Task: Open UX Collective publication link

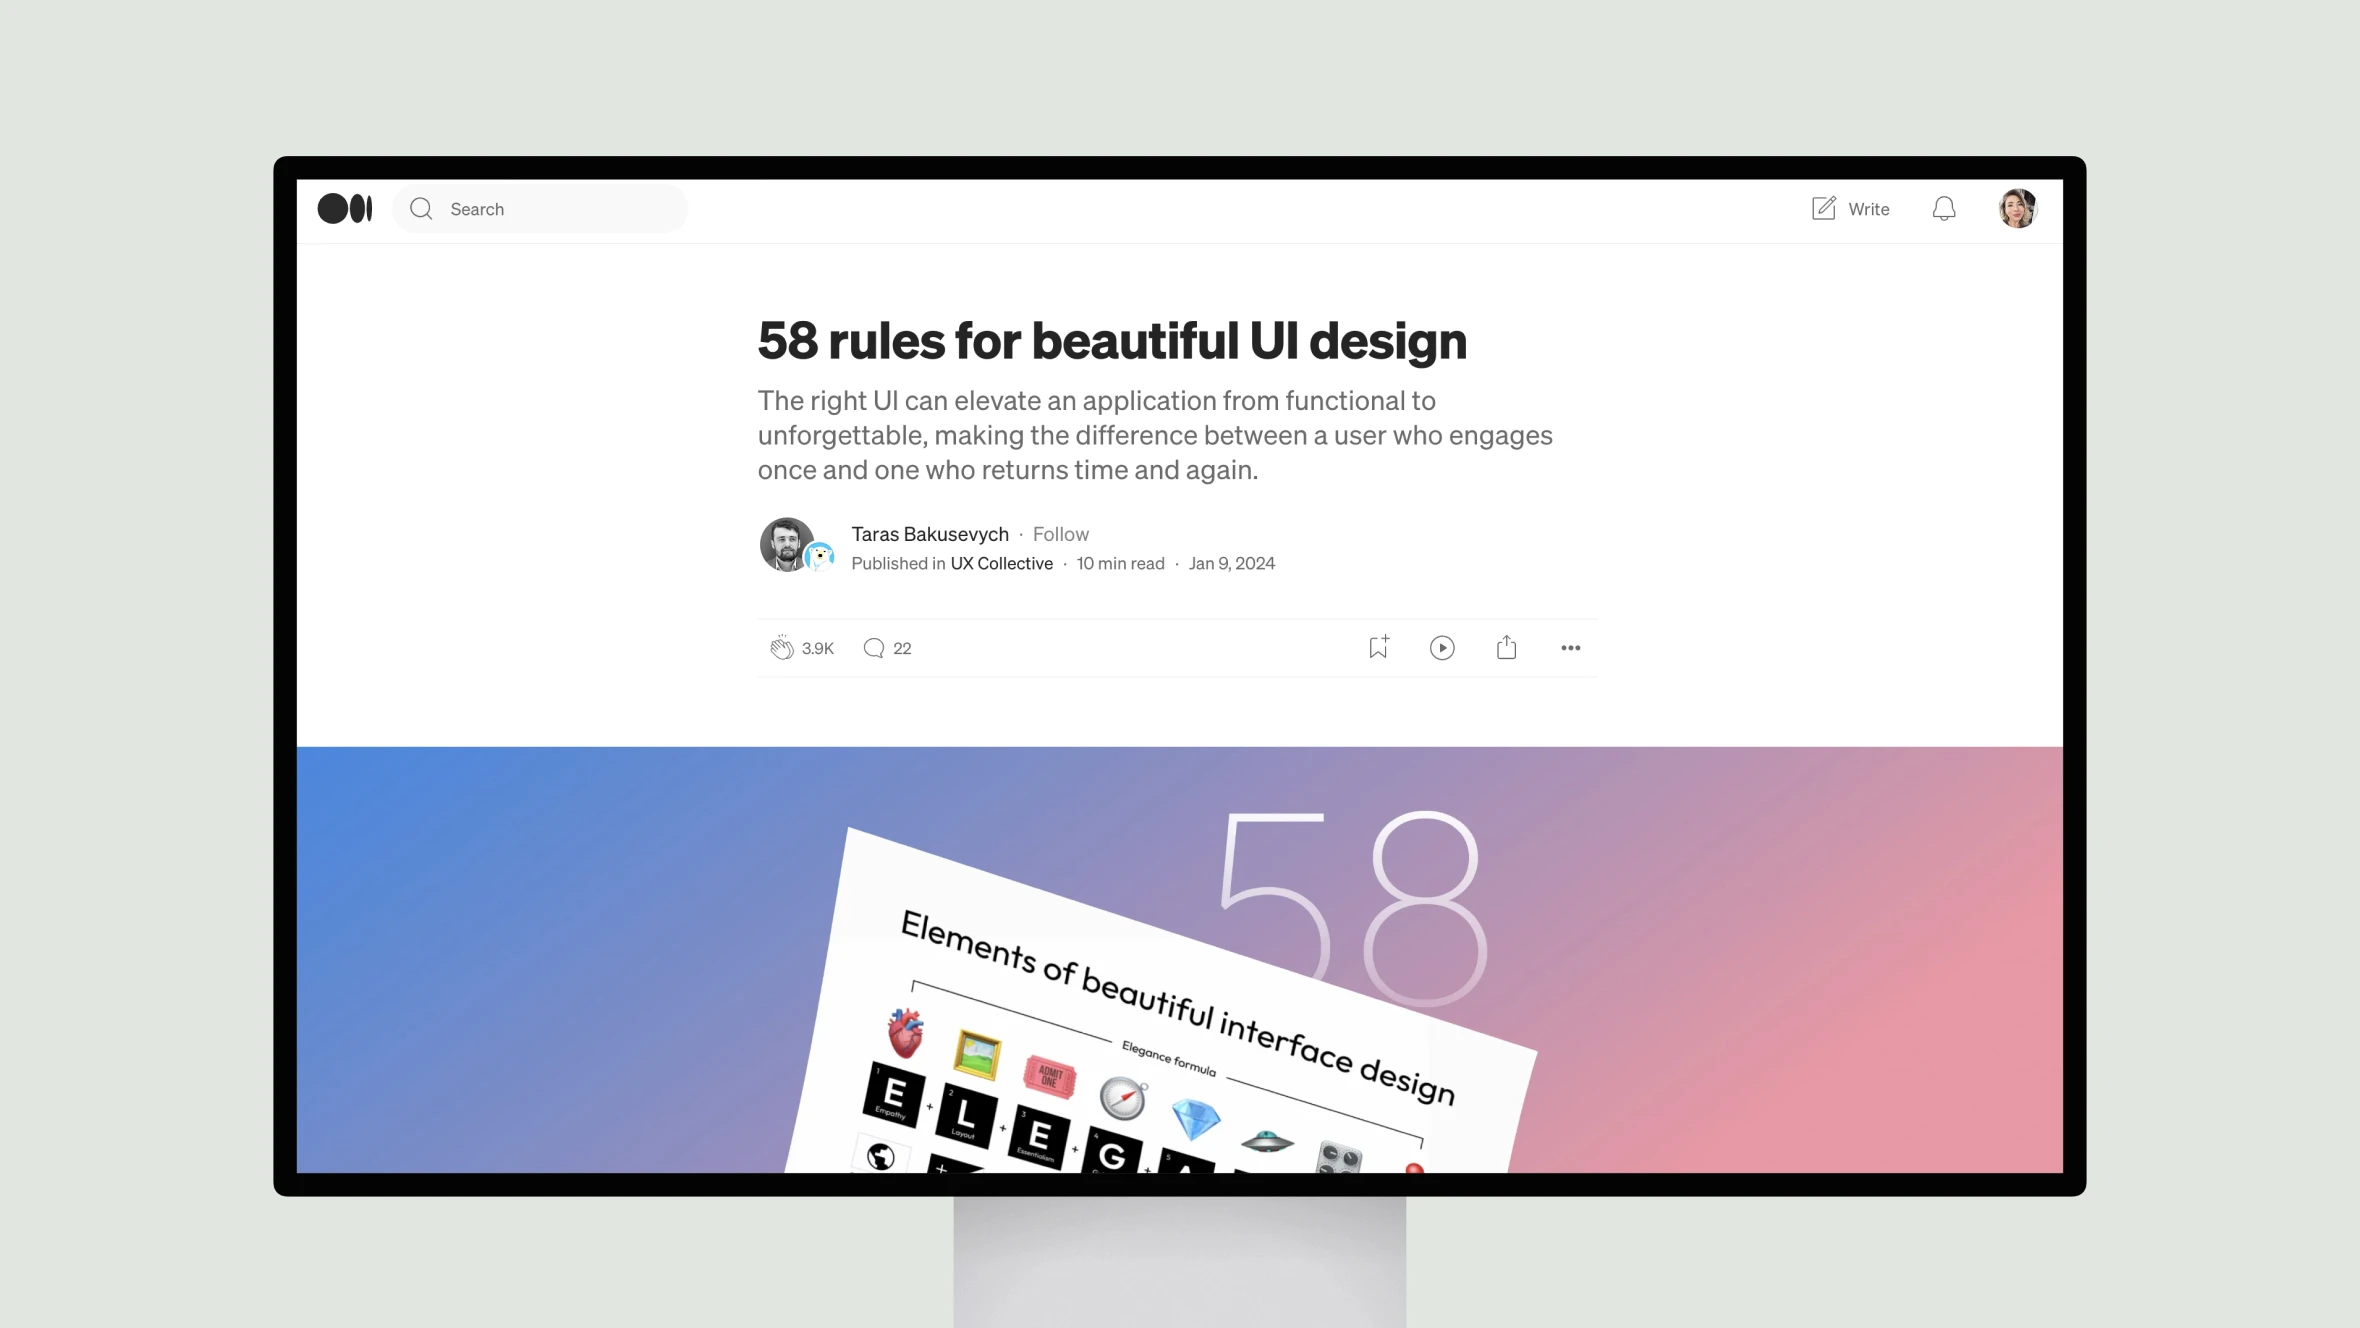Action: click(1000, 563)
